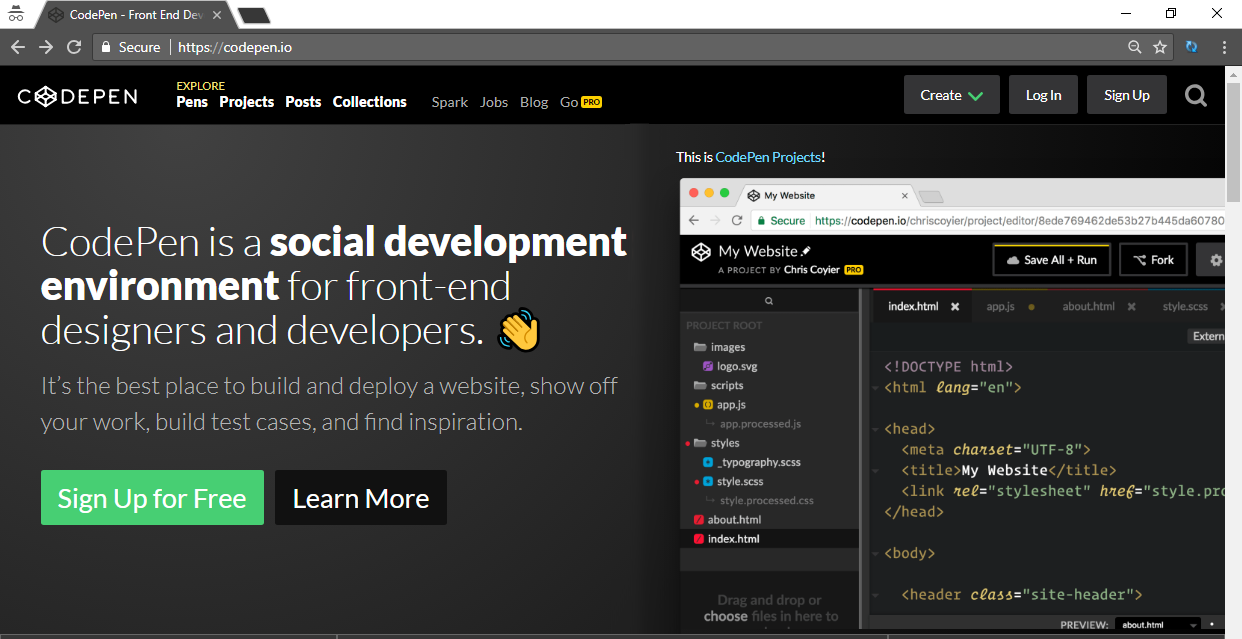Click the Fork button in preview
The width and height of the screenshot is (1242, 639).
tap(1153, 260)
